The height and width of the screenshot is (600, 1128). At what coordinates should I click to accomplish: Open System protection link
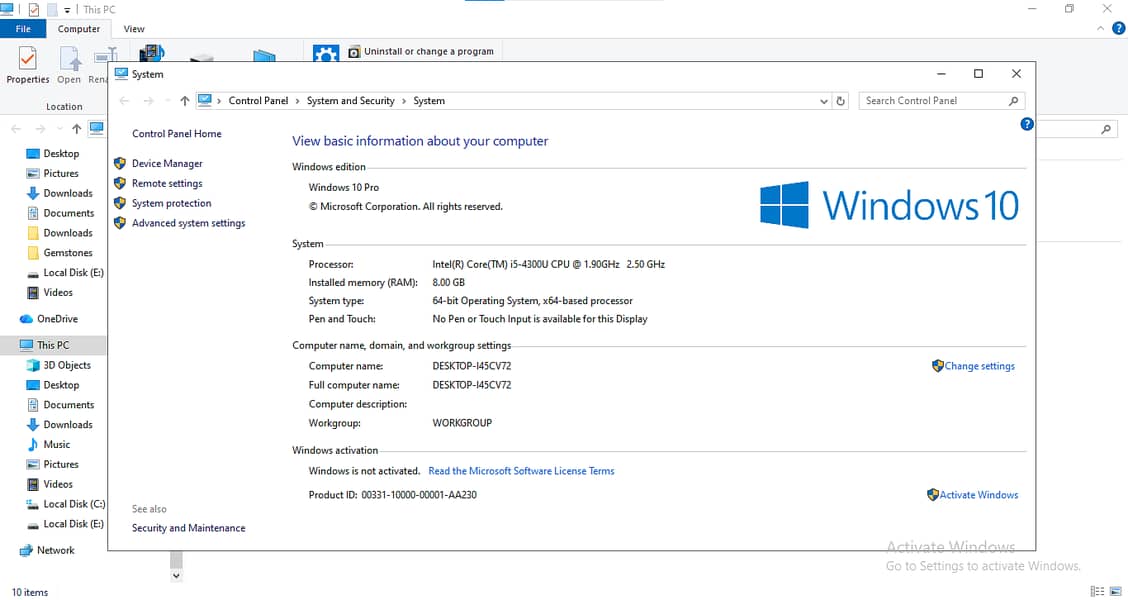171,203
